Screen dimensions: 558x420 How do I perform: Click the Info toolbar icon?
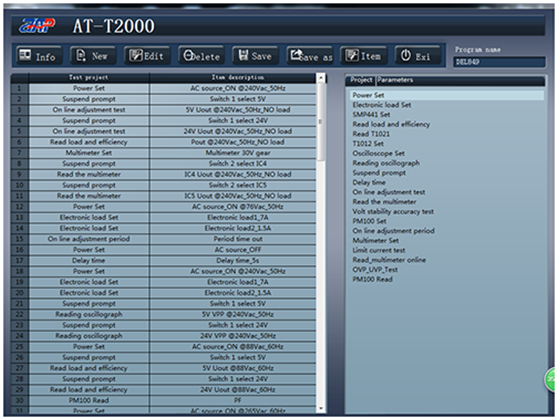25,55
